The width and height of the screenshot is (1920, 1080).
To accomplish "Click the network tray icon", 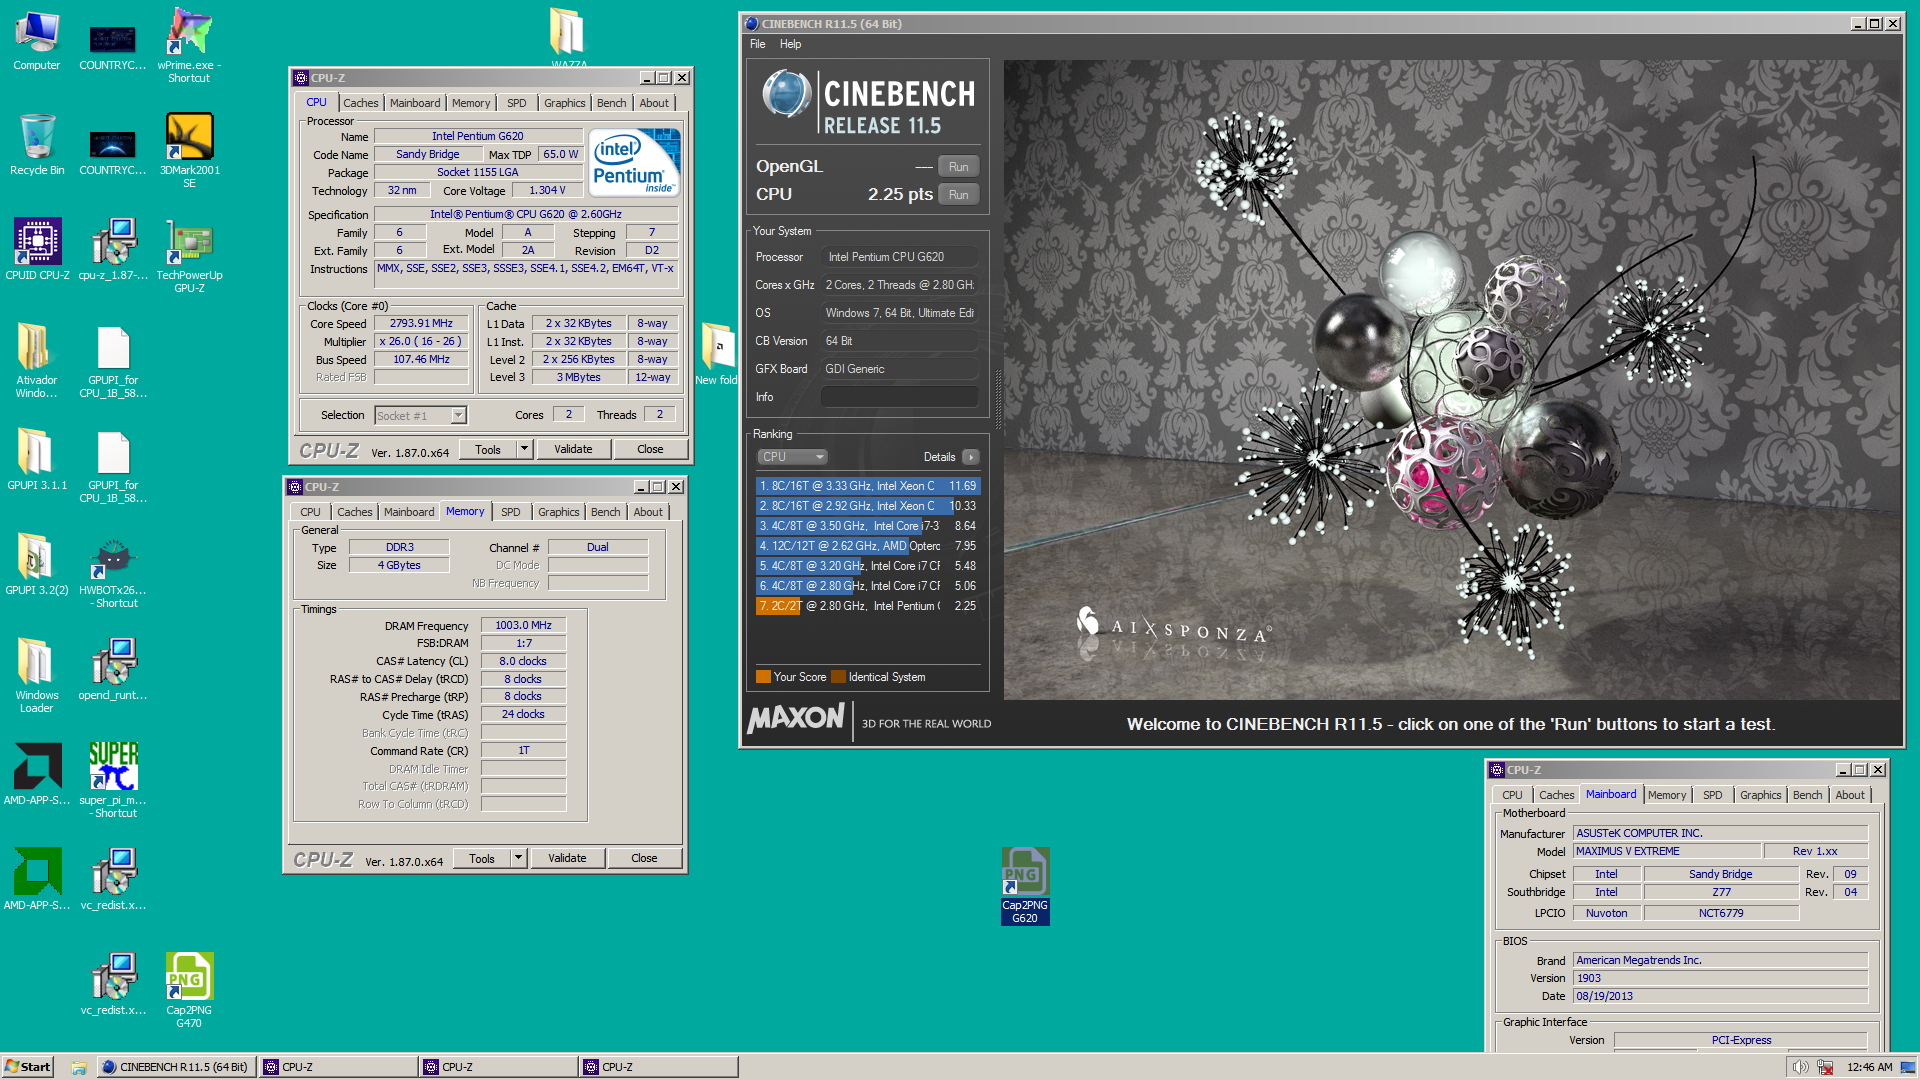I will tap(1825, 1067).
